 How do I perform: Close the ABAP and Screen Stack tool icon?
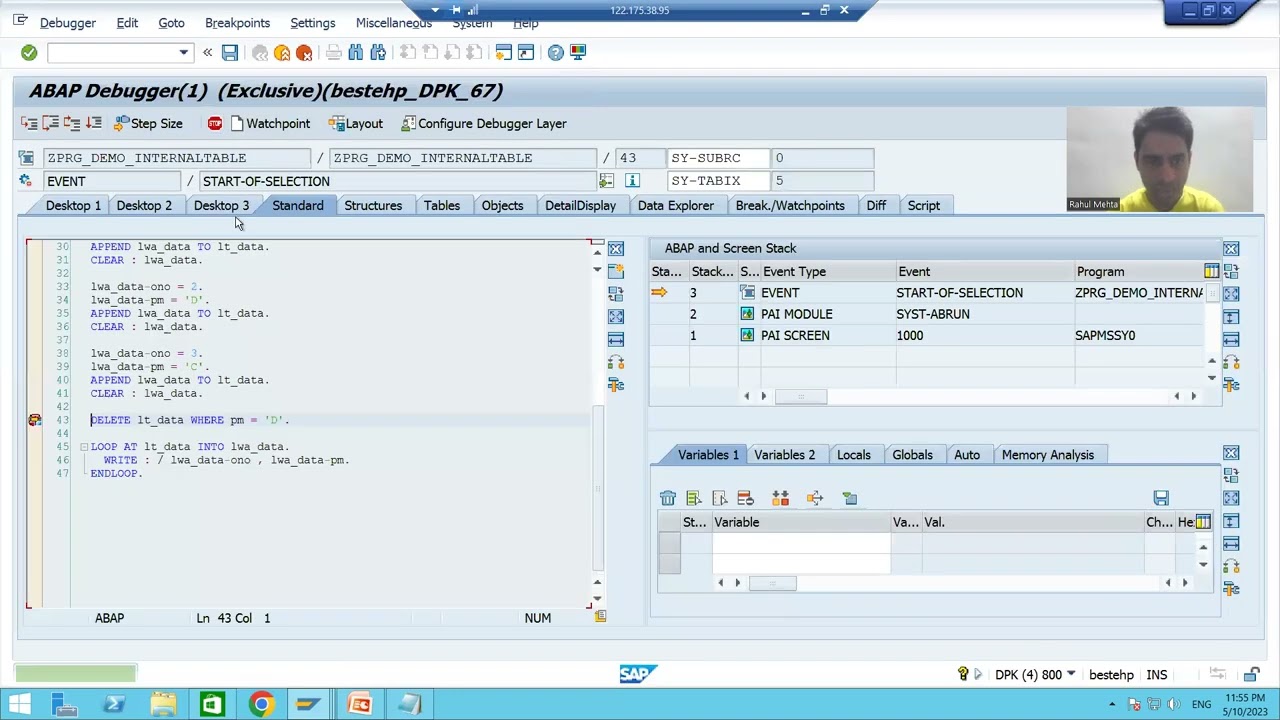1231,248
